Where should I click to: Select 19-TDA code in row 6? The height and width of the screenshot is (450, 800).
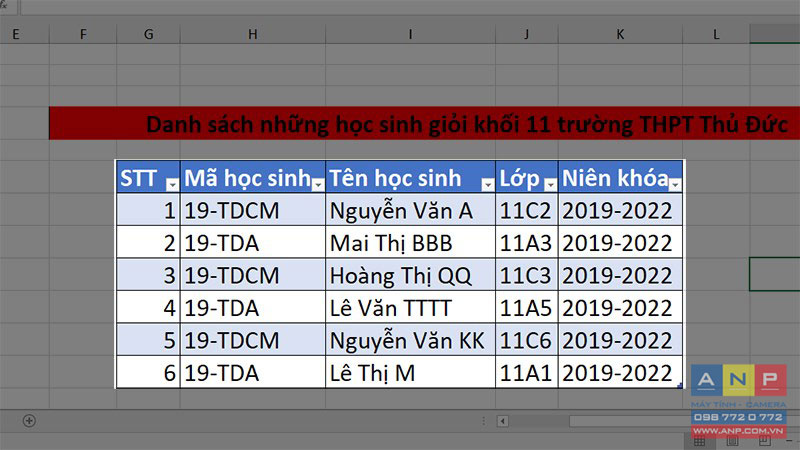click(253, 372)
